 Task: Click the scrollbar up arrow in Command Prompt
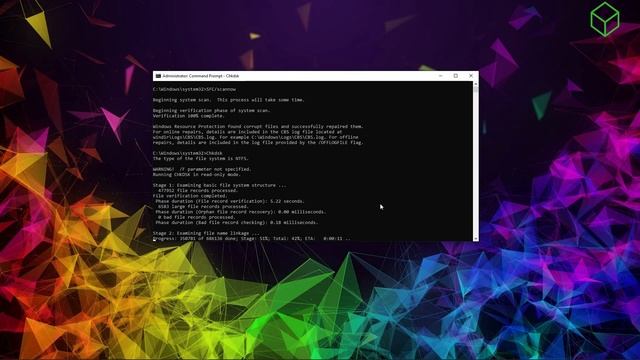click(476, 84)
